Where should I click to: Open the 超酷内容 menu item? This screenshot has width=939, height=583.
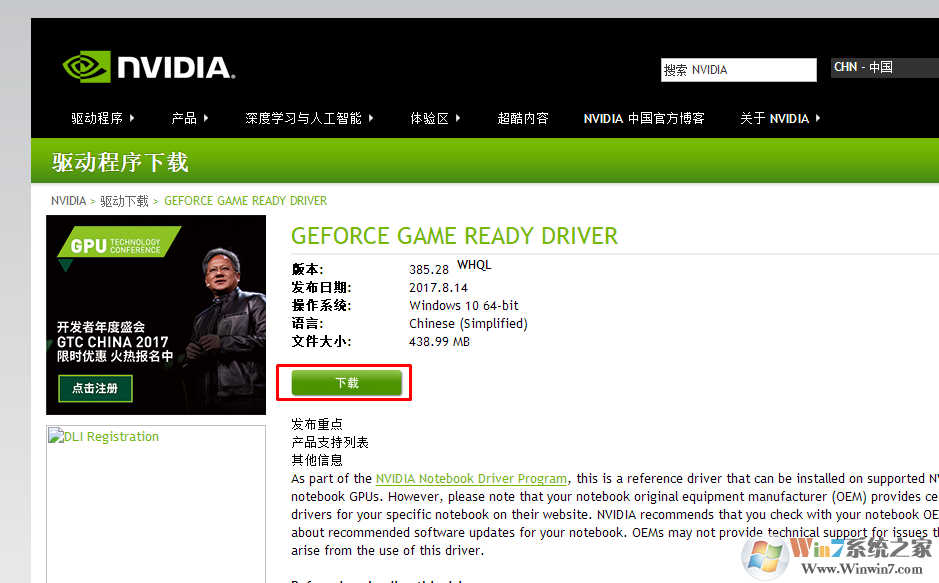click(523, 119)
